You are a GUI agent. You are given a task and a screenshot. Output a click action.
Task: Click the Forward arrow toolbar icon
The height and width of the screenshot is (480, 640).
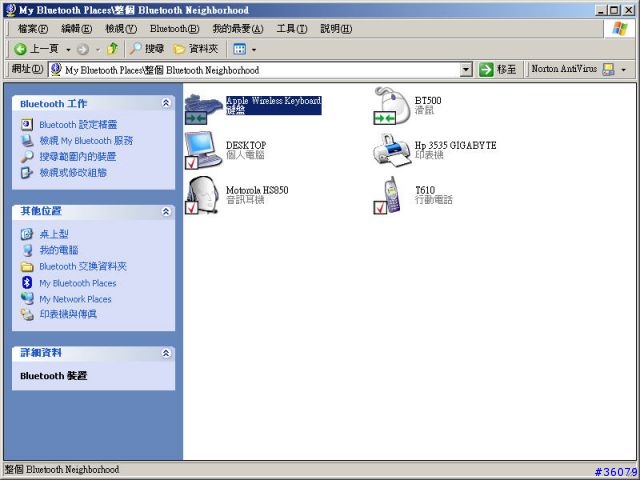[x=83, y=50]
